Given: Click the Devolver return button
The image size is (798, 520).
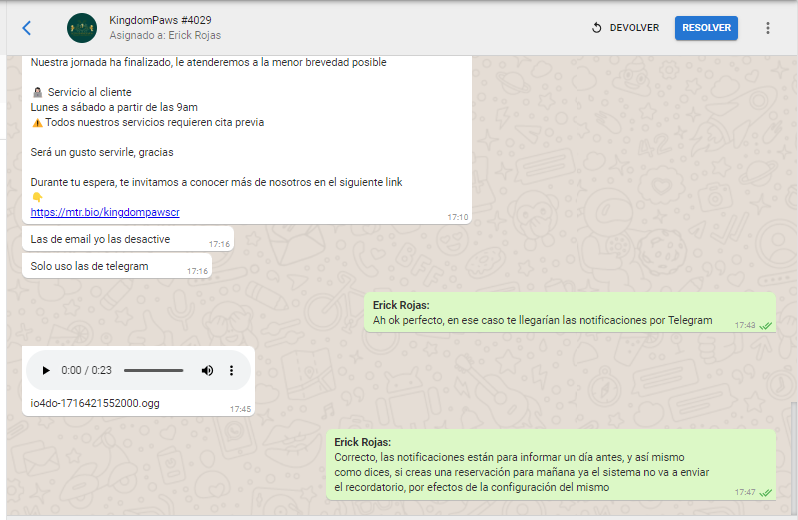Looking at the screenshot, I should (625, 28).
